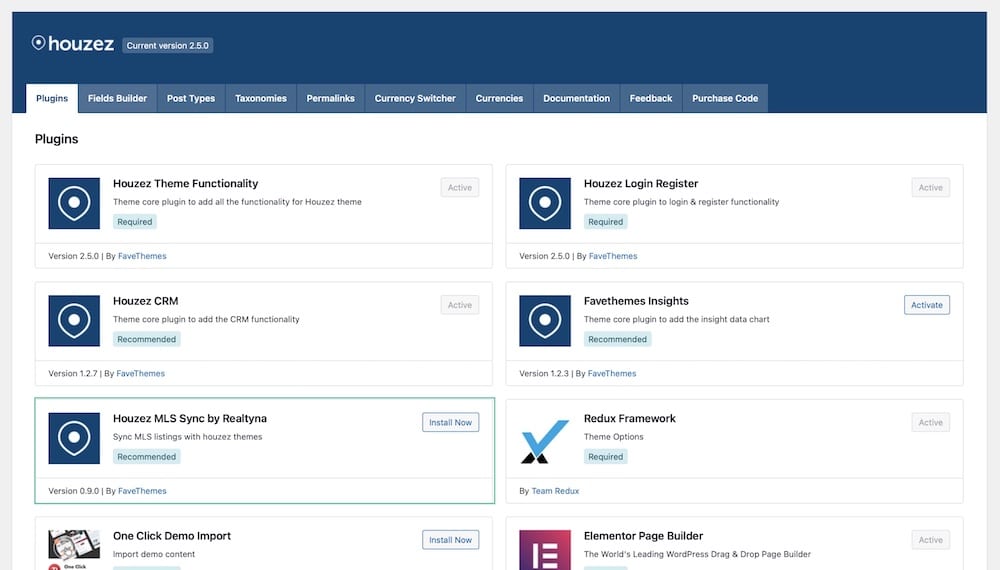The height and width of the screenshot is (570, 1000).
Task: Click the Active button for Houzez Login Register
Action: click(930, 187)
